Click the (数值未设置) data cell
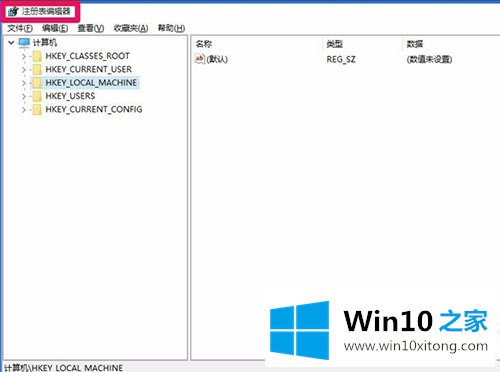500x372 pixels. click(429, 60)
